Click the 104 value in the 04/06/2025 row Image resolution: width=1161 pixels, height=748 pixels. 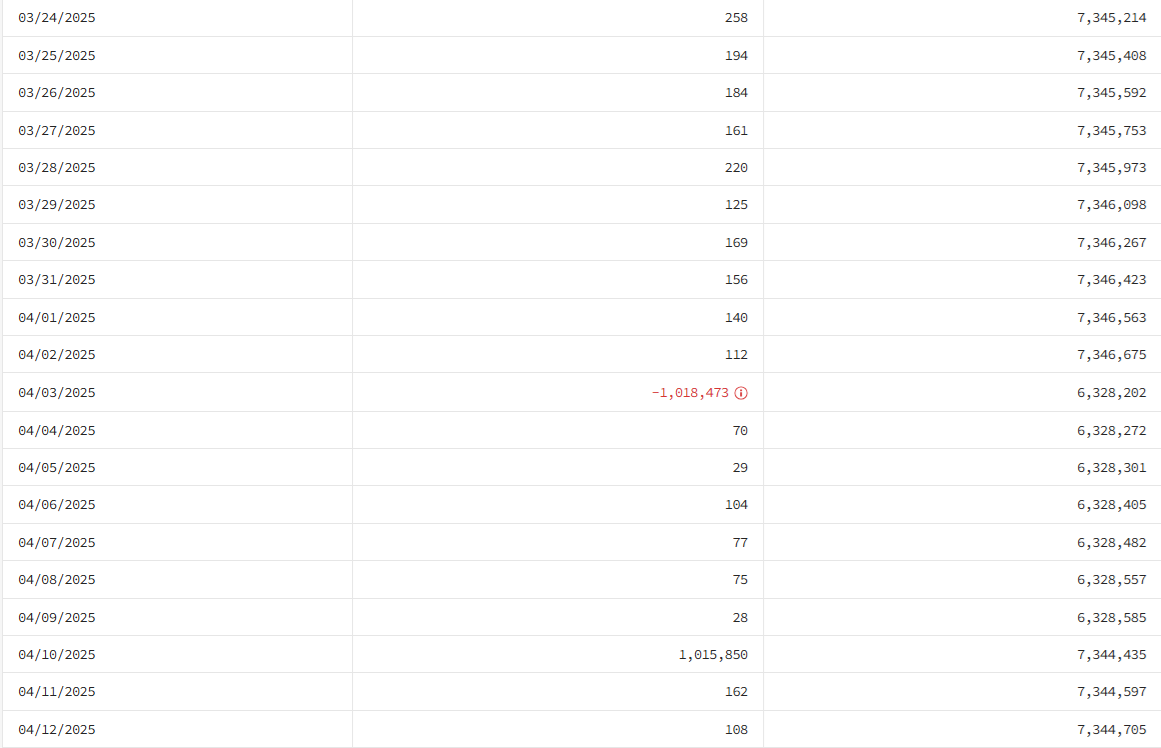[736, 505]
